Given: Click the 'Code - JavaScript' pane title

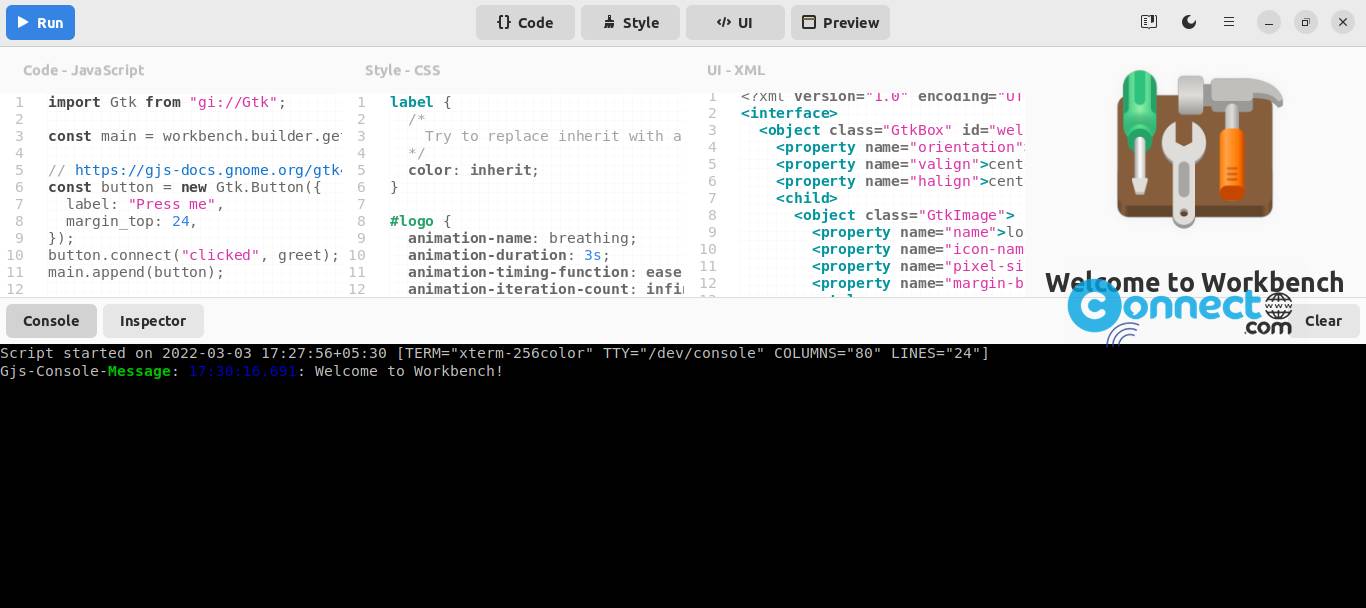Looking at the screenshot, I should click(x=83, y=70).
